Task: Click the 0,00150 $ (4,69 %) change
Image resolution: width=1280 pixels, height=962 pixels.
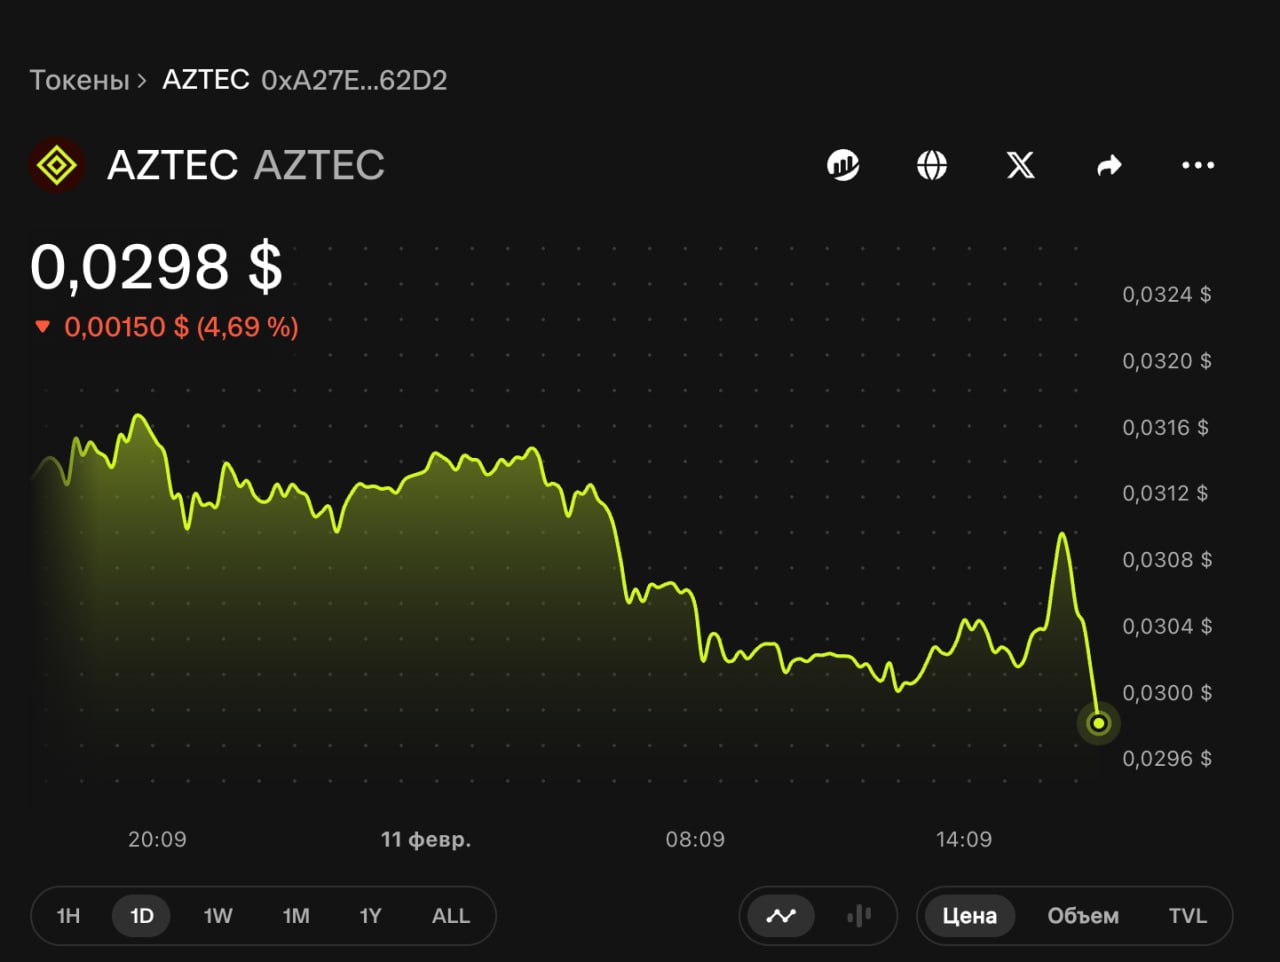Action: coord(181,327)
